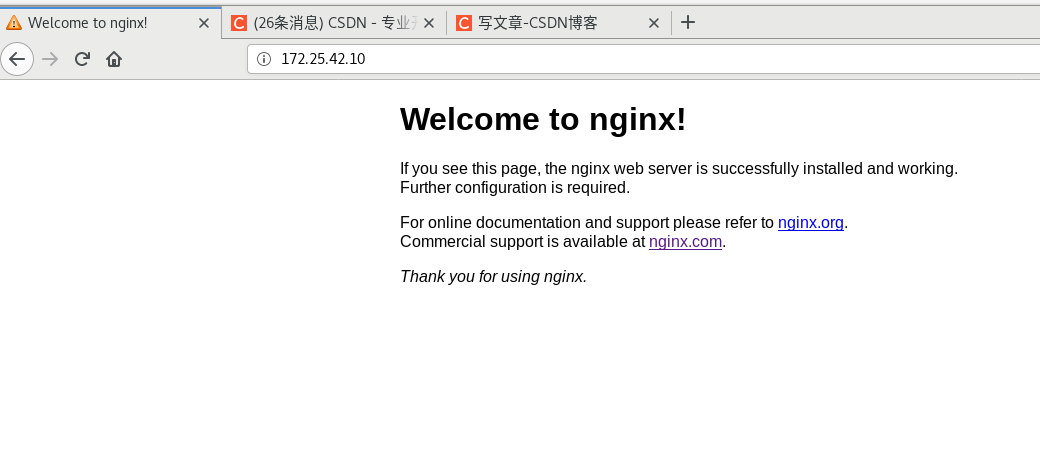Open a new tab with plus button
1040x457 pixels.
tap(688, 23)
